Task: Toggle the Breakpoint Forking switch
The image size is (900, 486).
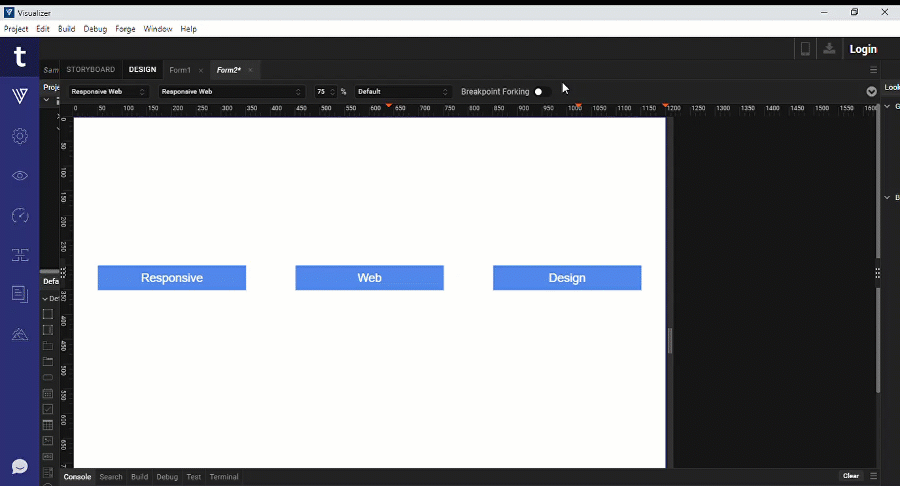Action: coord(541,92)
